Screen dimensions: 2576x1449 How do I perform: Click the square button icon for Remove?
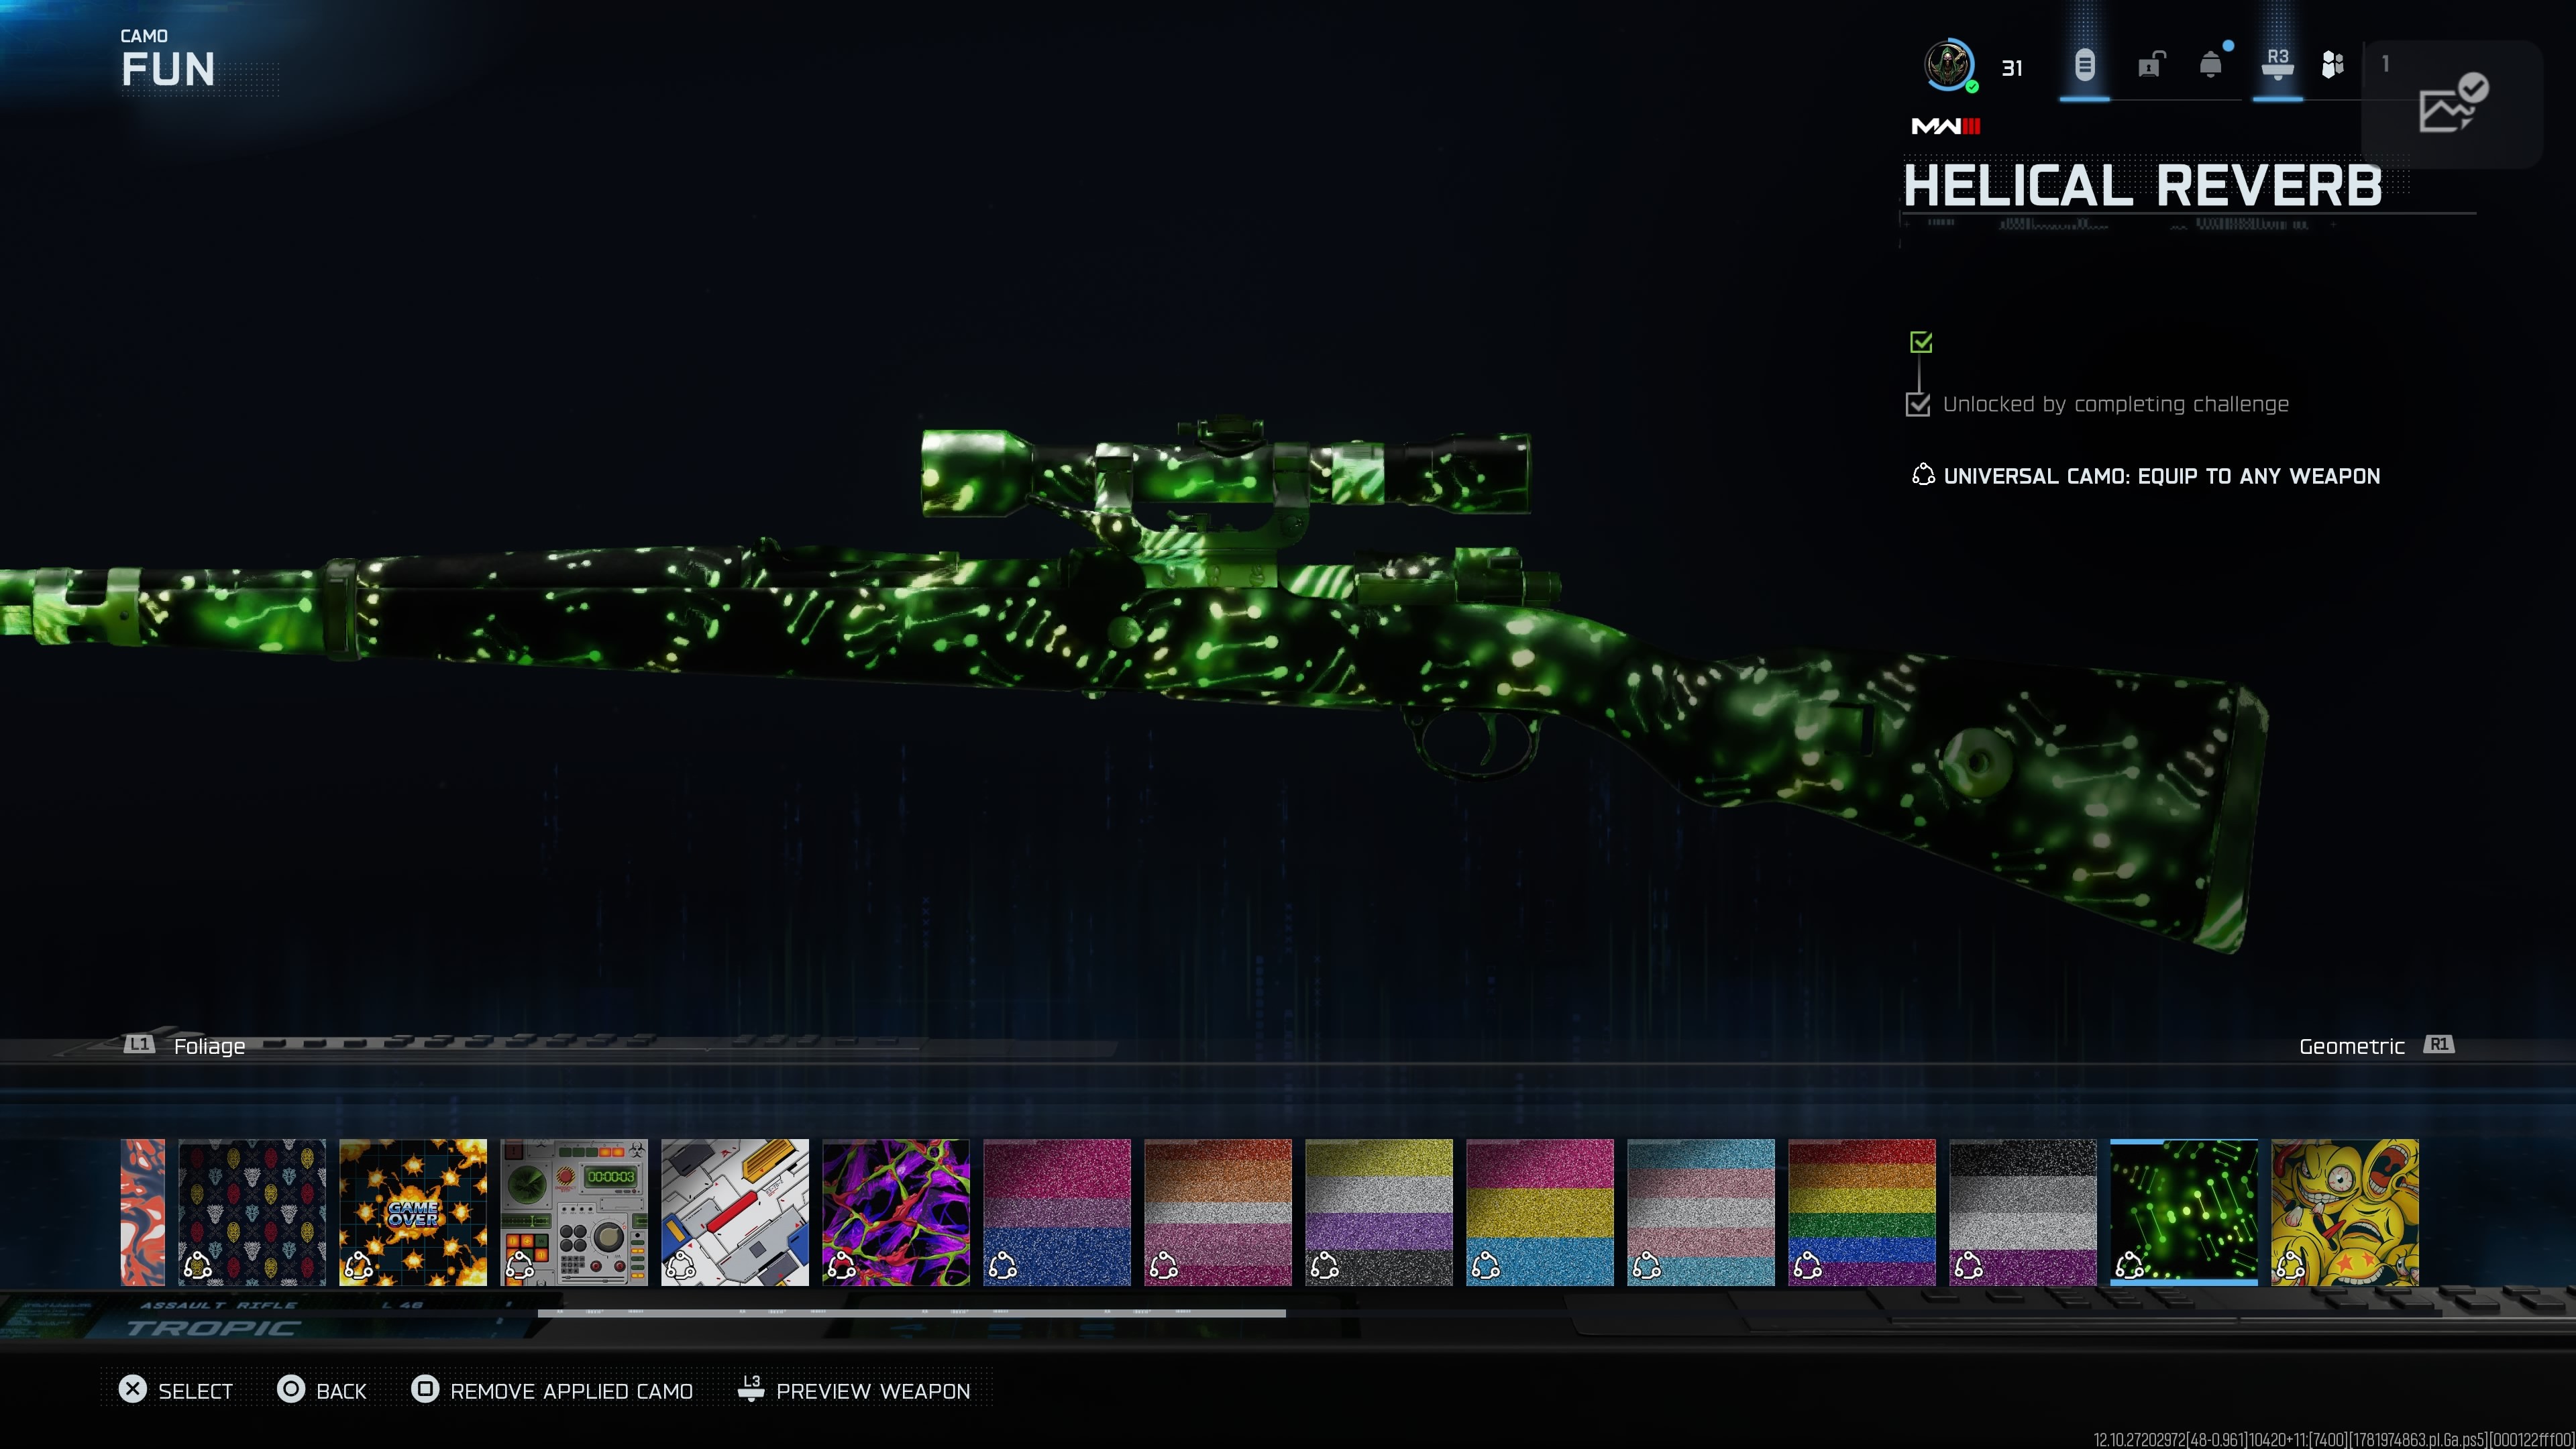click(x=425, y=1390)
